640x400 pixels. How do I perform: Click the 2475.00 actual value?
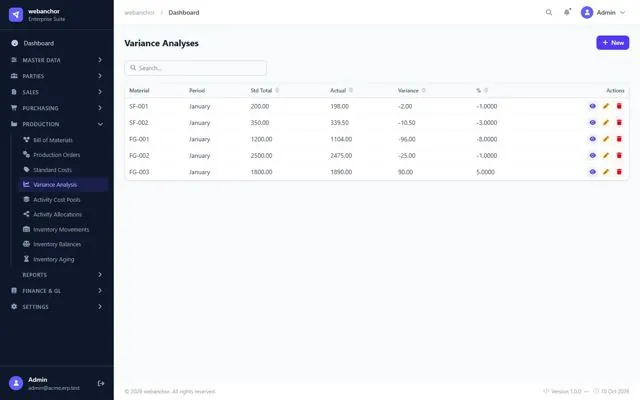coord(341,156)
